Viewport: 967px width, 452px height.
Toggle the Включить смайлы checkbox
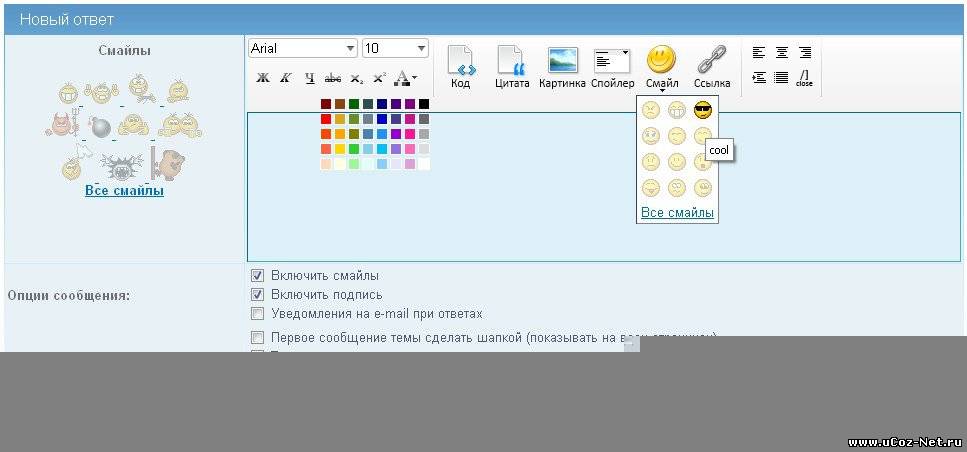pos(258,276)
